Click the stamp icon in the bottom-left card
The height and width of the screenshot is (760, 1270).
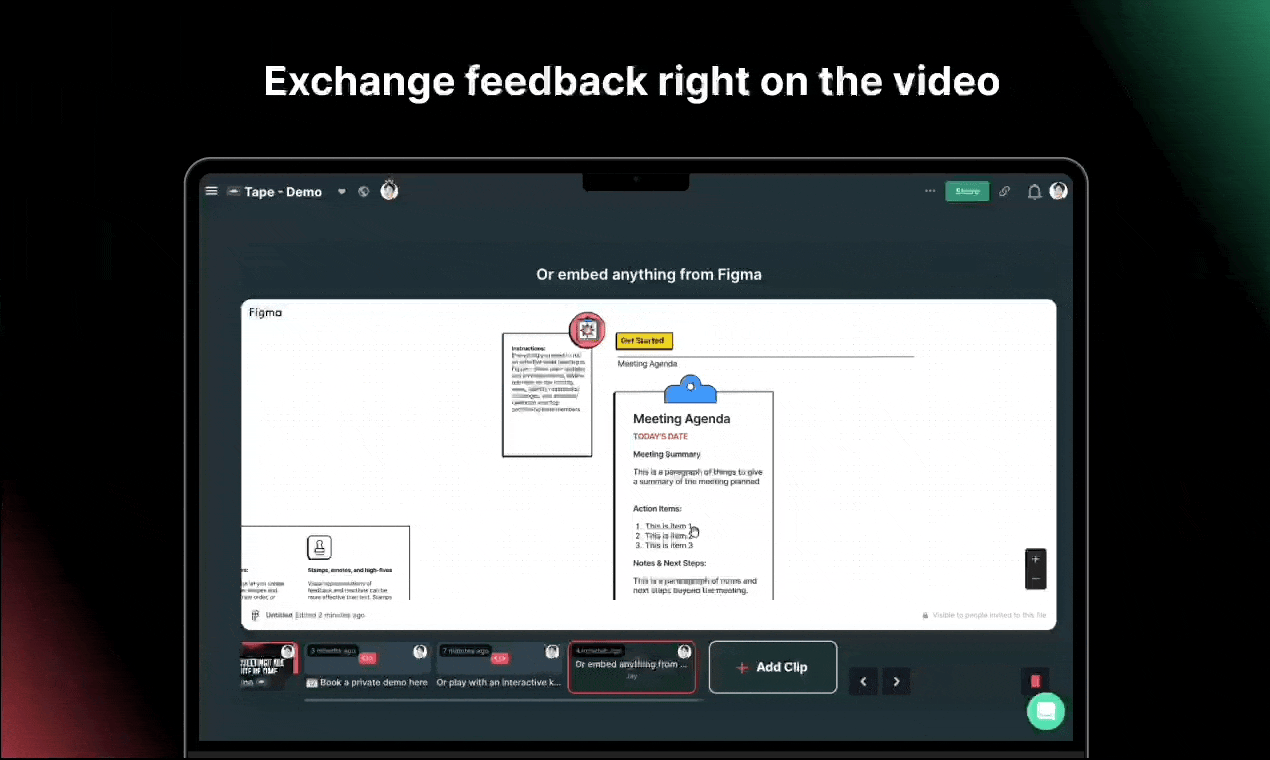point(319,547)
